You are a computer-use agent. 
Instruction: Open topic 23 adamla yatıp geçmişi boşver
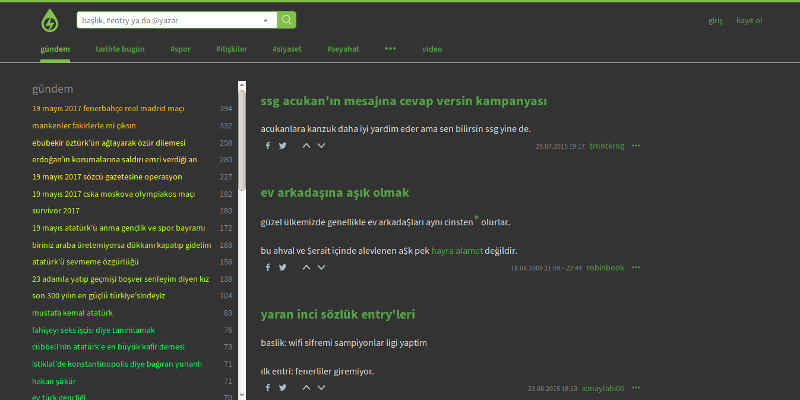point(120,279)
